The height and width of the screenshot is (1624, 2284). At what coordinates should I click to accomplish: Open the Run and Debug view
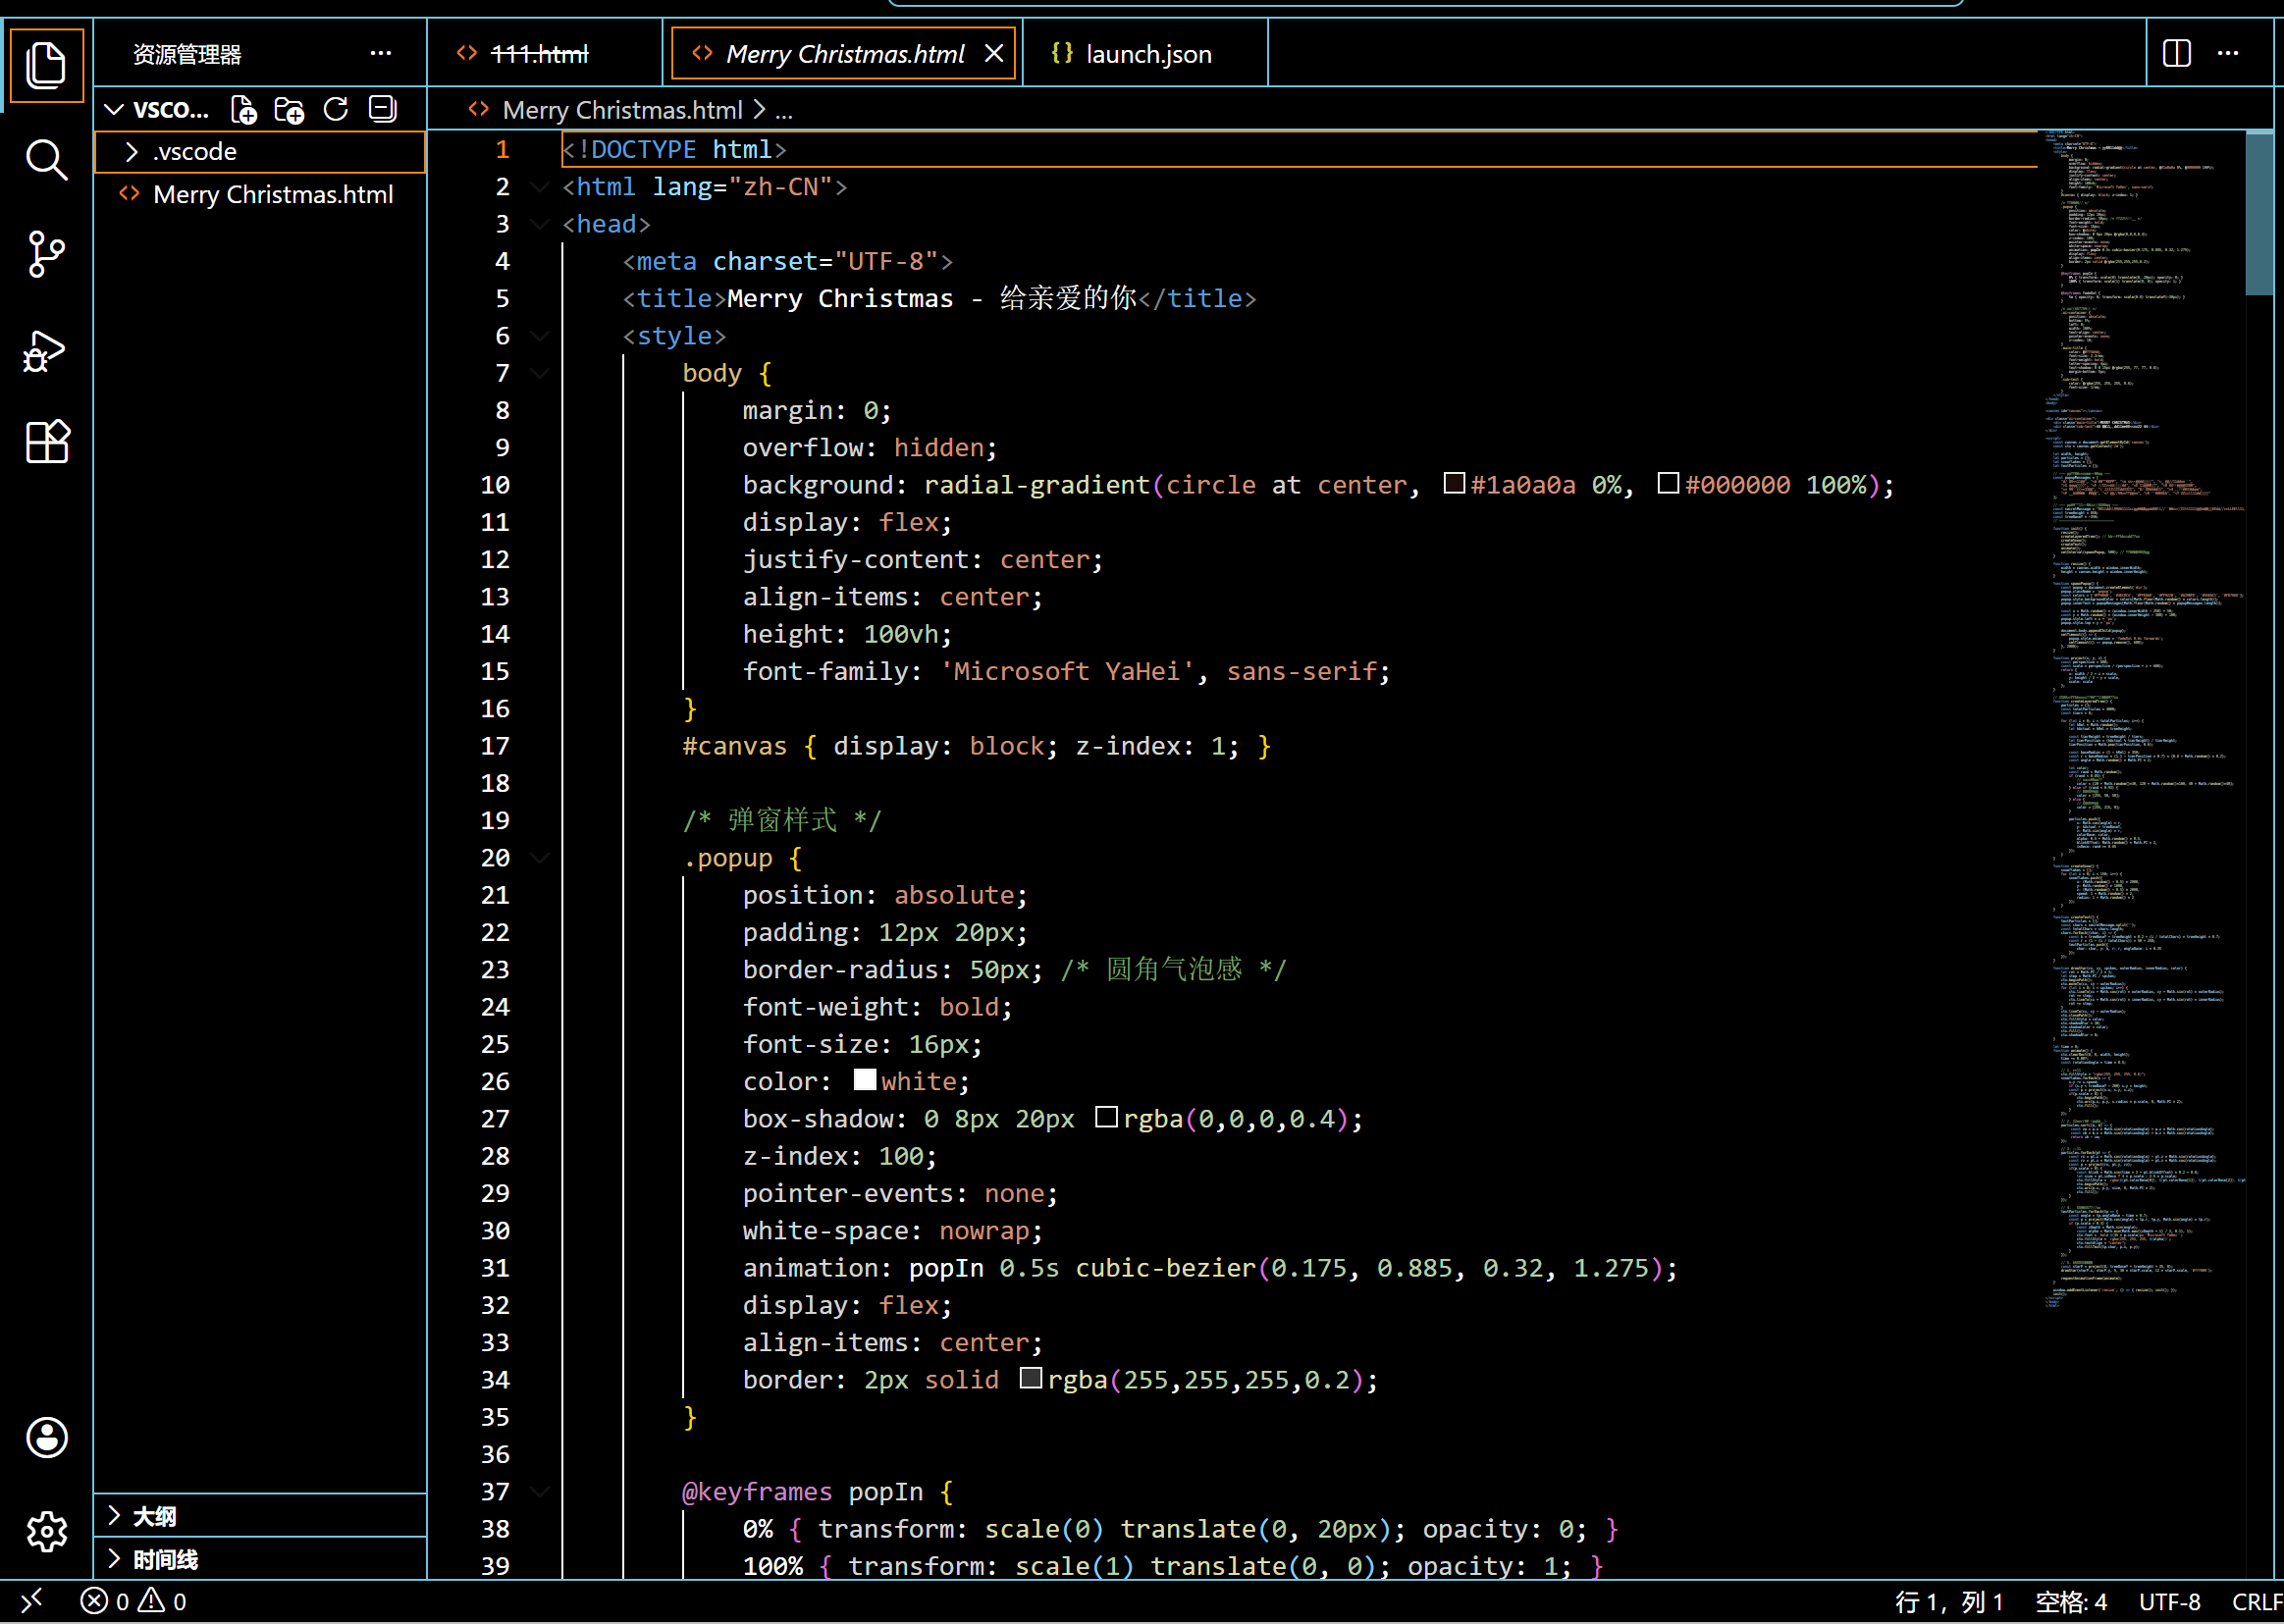pos(46,350)
